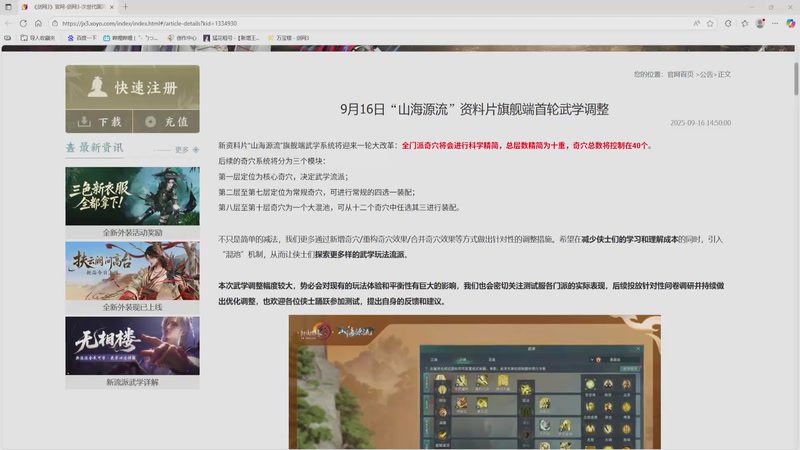The image size is (800, 450).
Task: Open the tab actions menu icon
Action: click(x=8, y=7)
